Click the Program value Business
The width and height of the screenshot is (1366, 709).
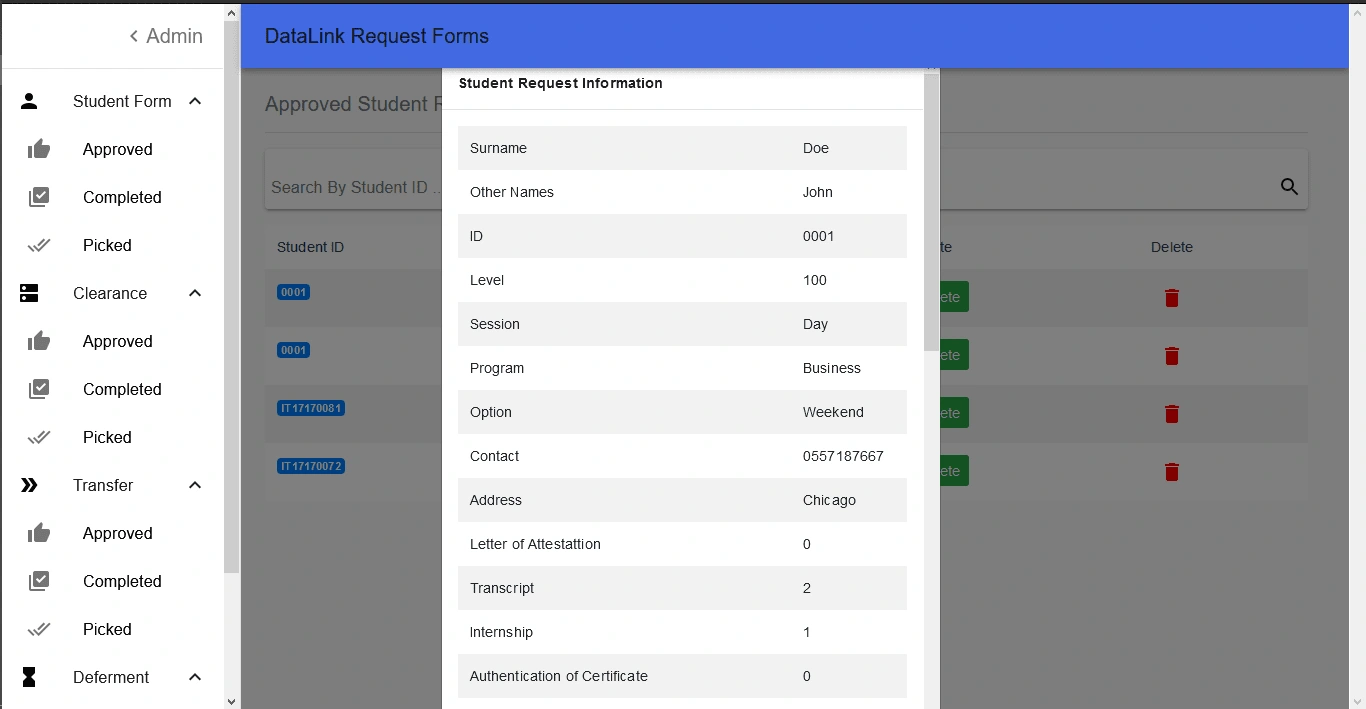(832, 368)
